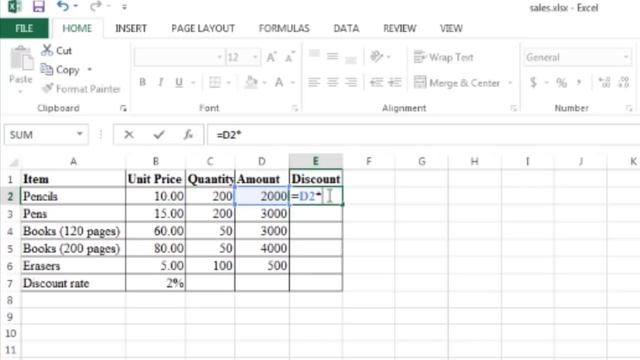Click the Paste clipboard icon
640x360 pixels.
[21, 59]
